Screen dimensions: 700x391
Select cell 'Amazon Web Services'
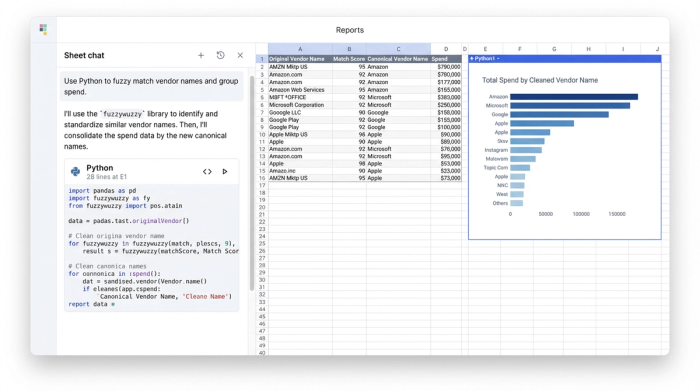(300, 90)
